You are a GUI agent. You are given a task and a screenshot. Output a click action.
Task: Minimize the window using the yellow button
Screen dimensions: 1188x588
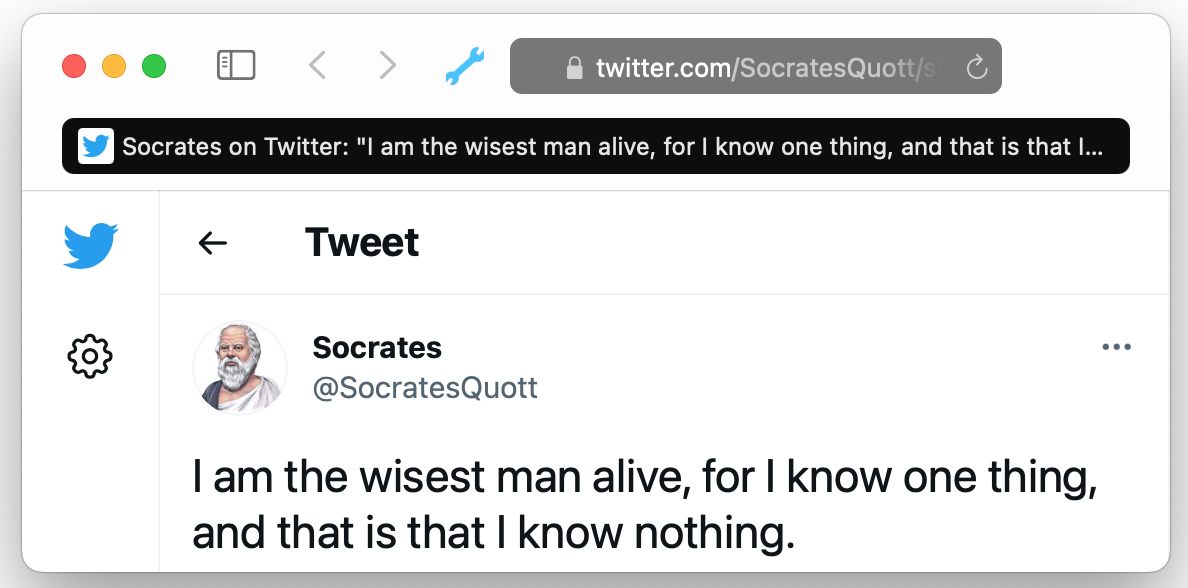coord(114,67)
